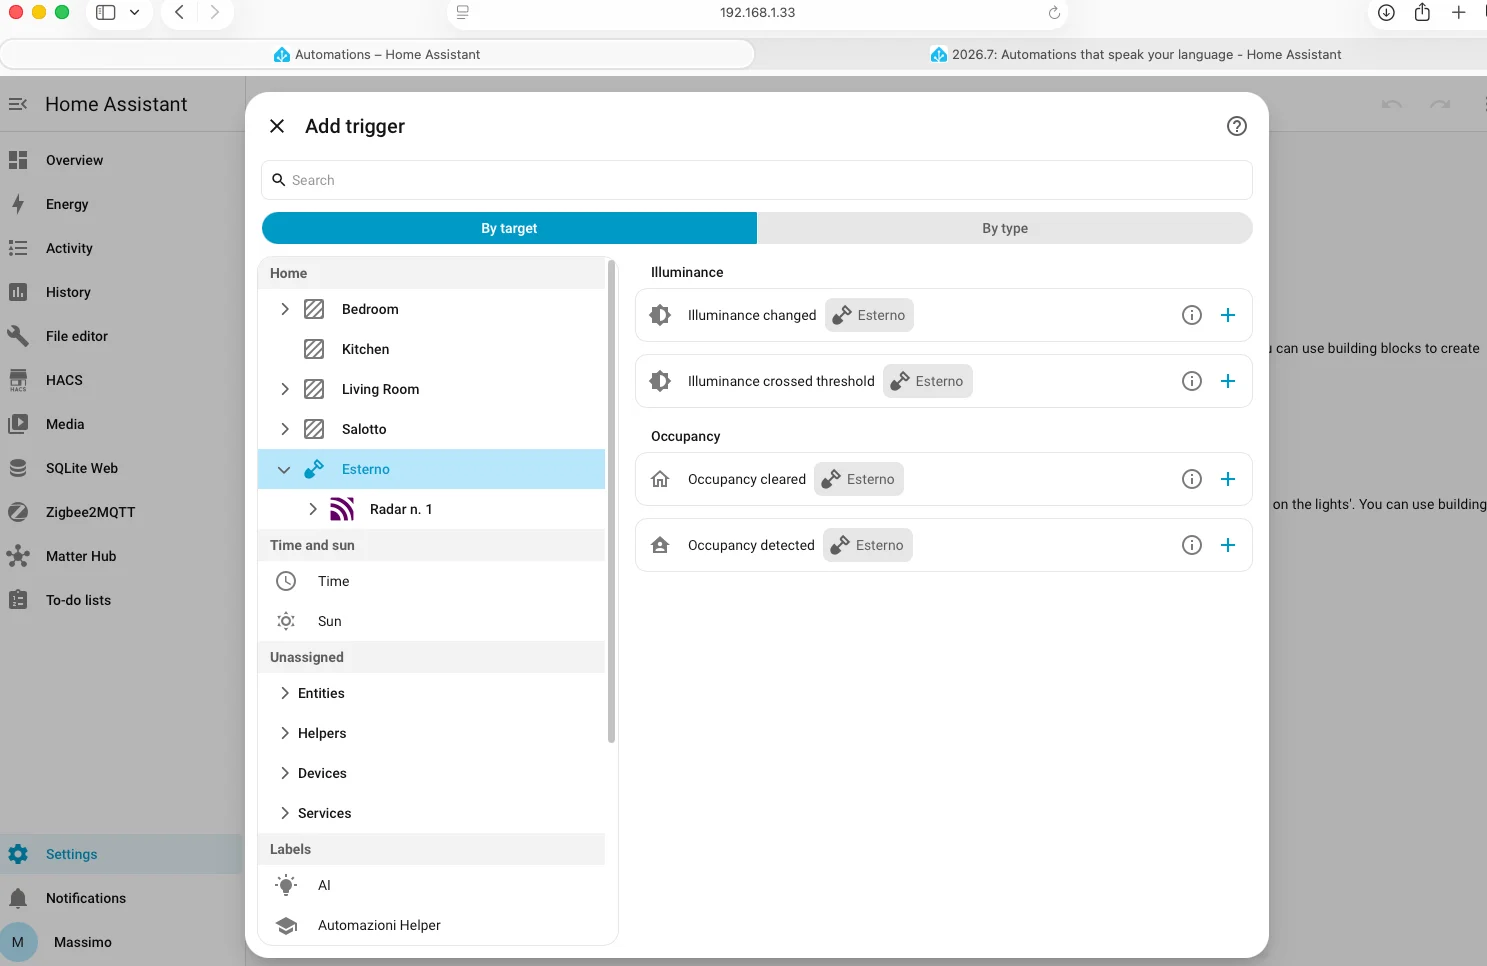Toggle the Safari sidebar
This screenshot has height=966, width=1487.
105,12
